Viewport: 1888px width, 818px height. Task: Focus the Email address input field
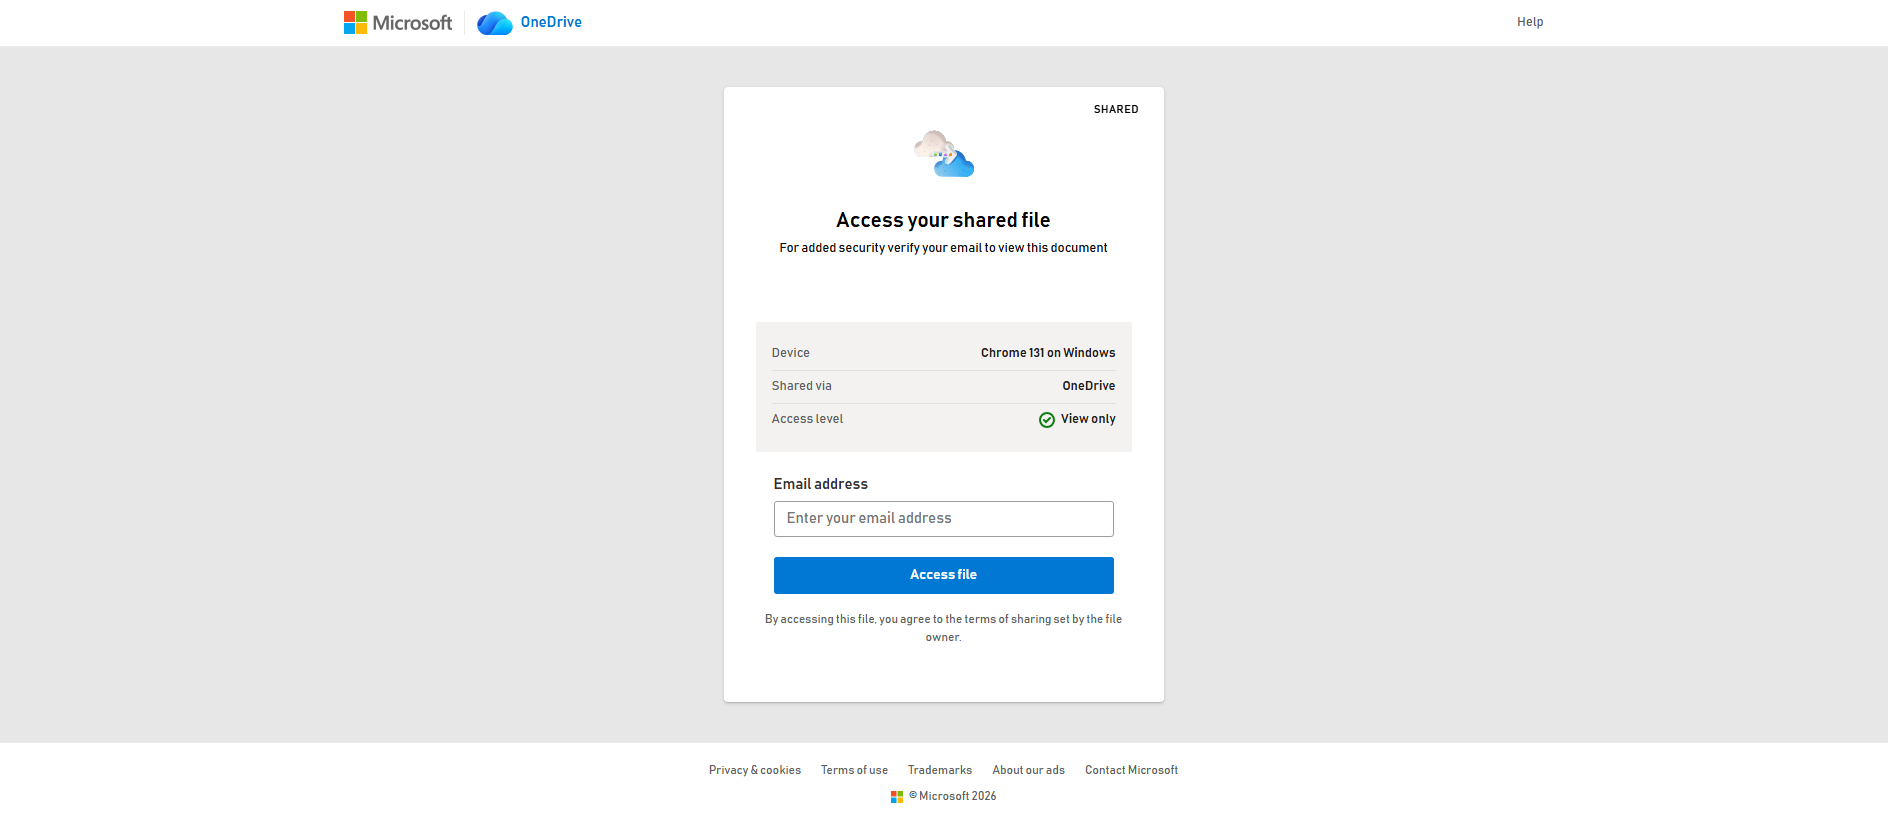coord(944,519)
